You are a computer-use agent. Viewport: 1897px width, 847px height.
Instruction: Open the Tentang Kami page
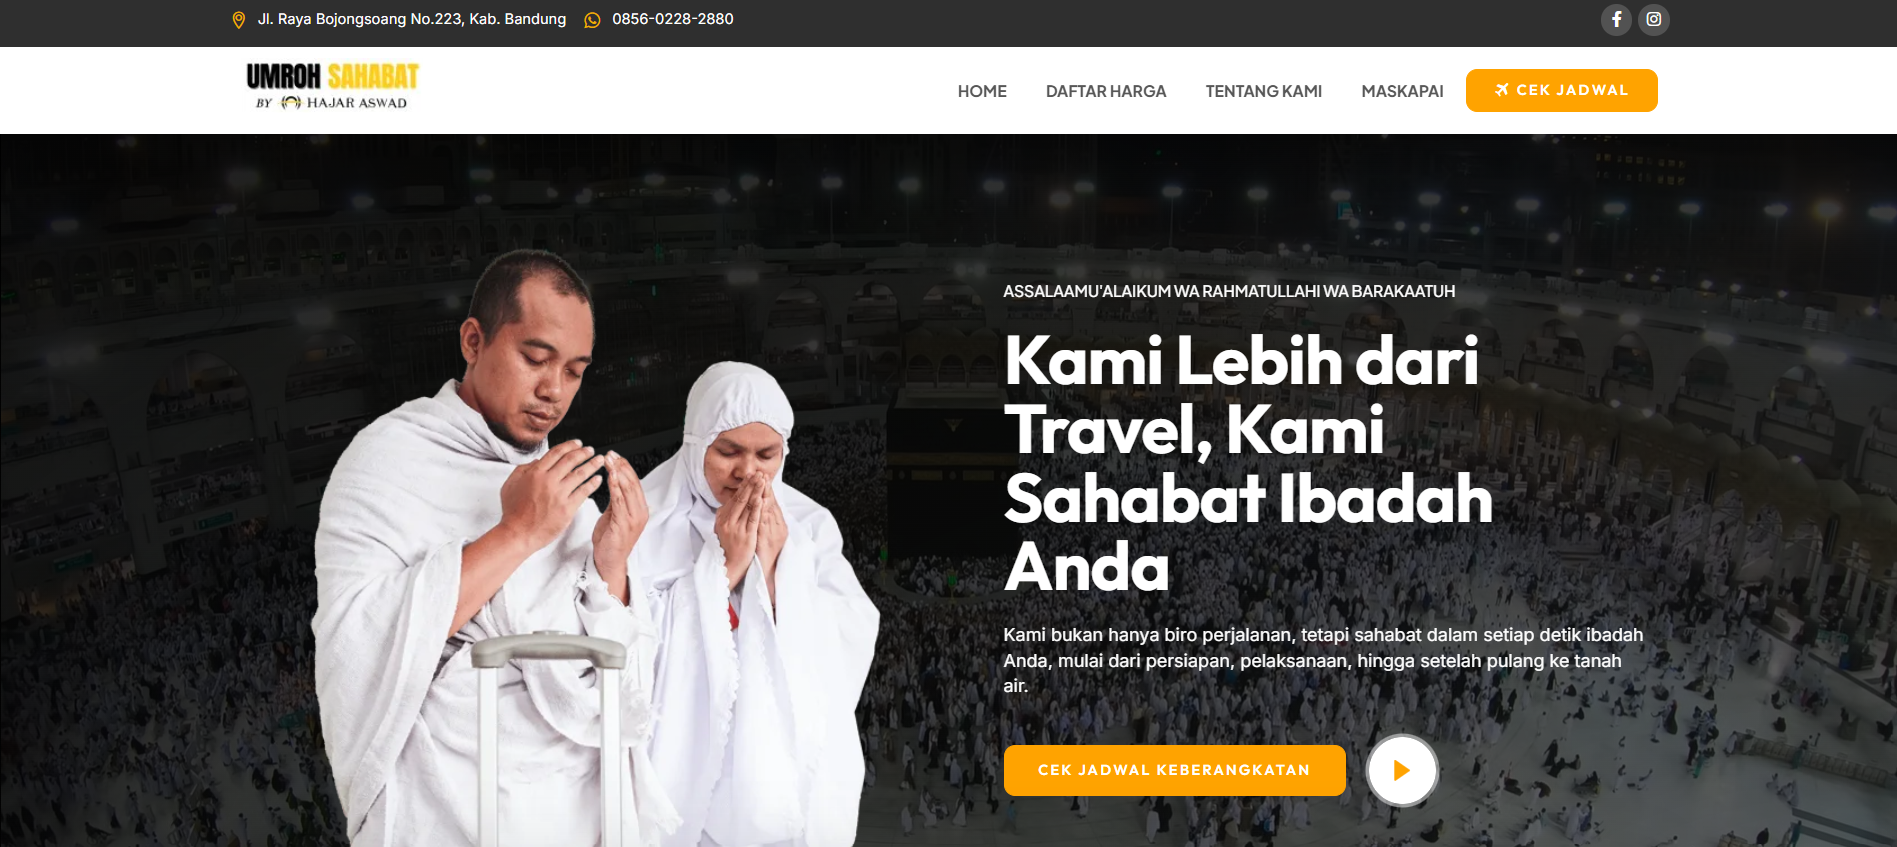coord(1264,91)
